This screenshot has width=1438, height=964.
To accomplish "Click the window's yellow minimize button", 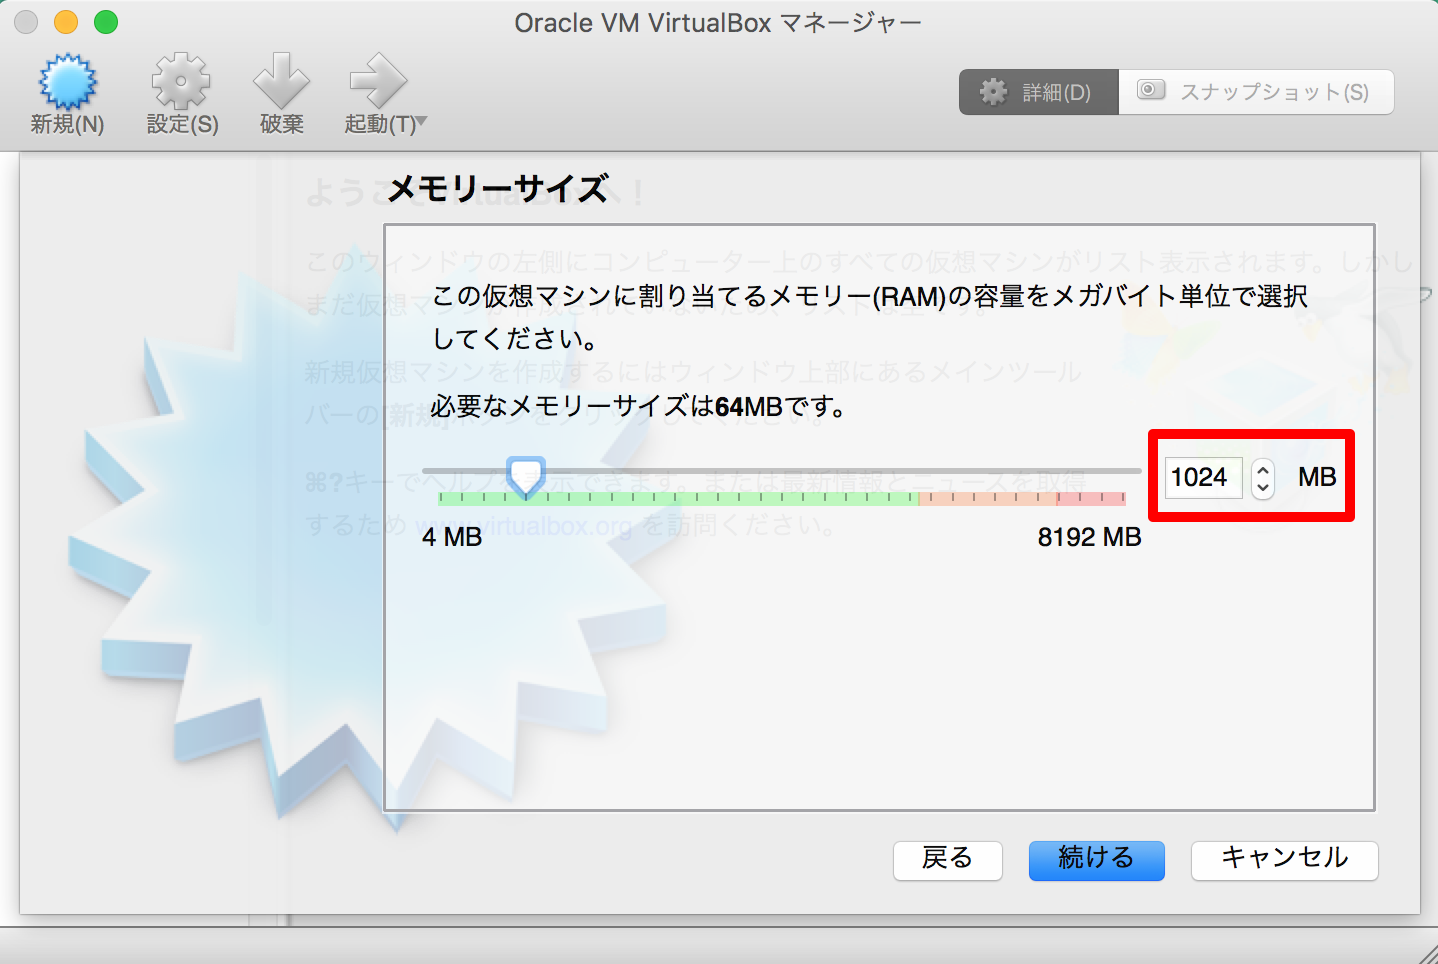I will [x=66, y=22].
